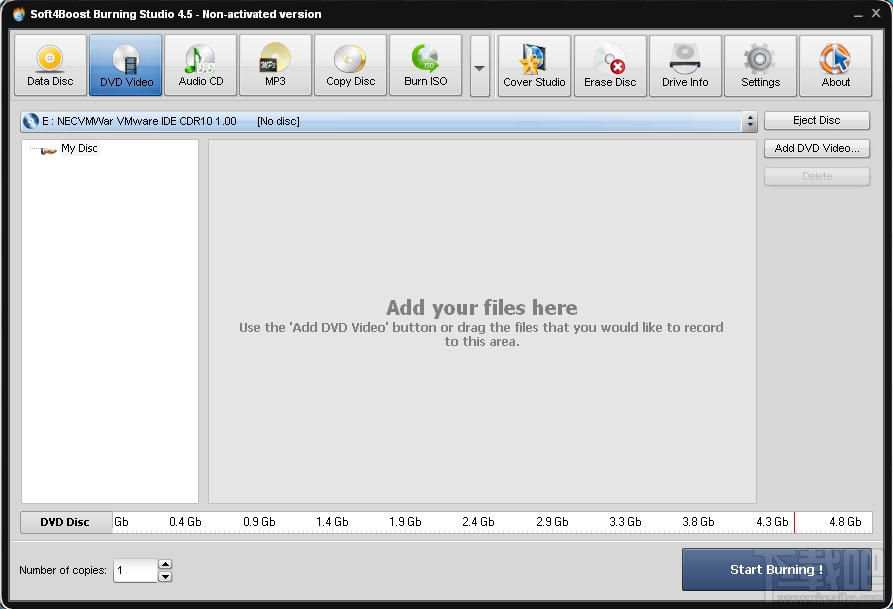
Task: Click the drive list spinner arrows
Action: click(749, 121)
